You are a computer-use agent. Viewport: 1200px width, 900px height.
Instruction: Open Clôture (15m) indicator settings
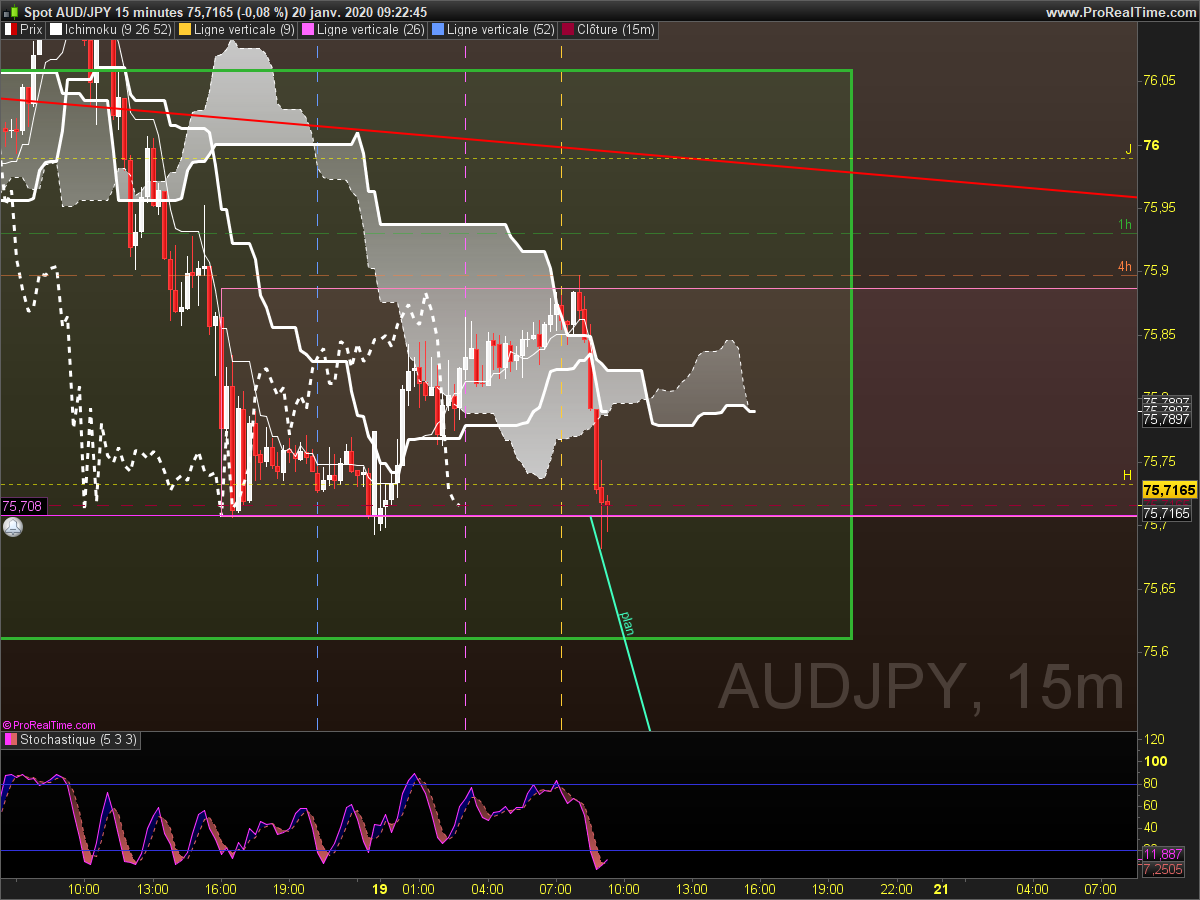click(609, 30)
